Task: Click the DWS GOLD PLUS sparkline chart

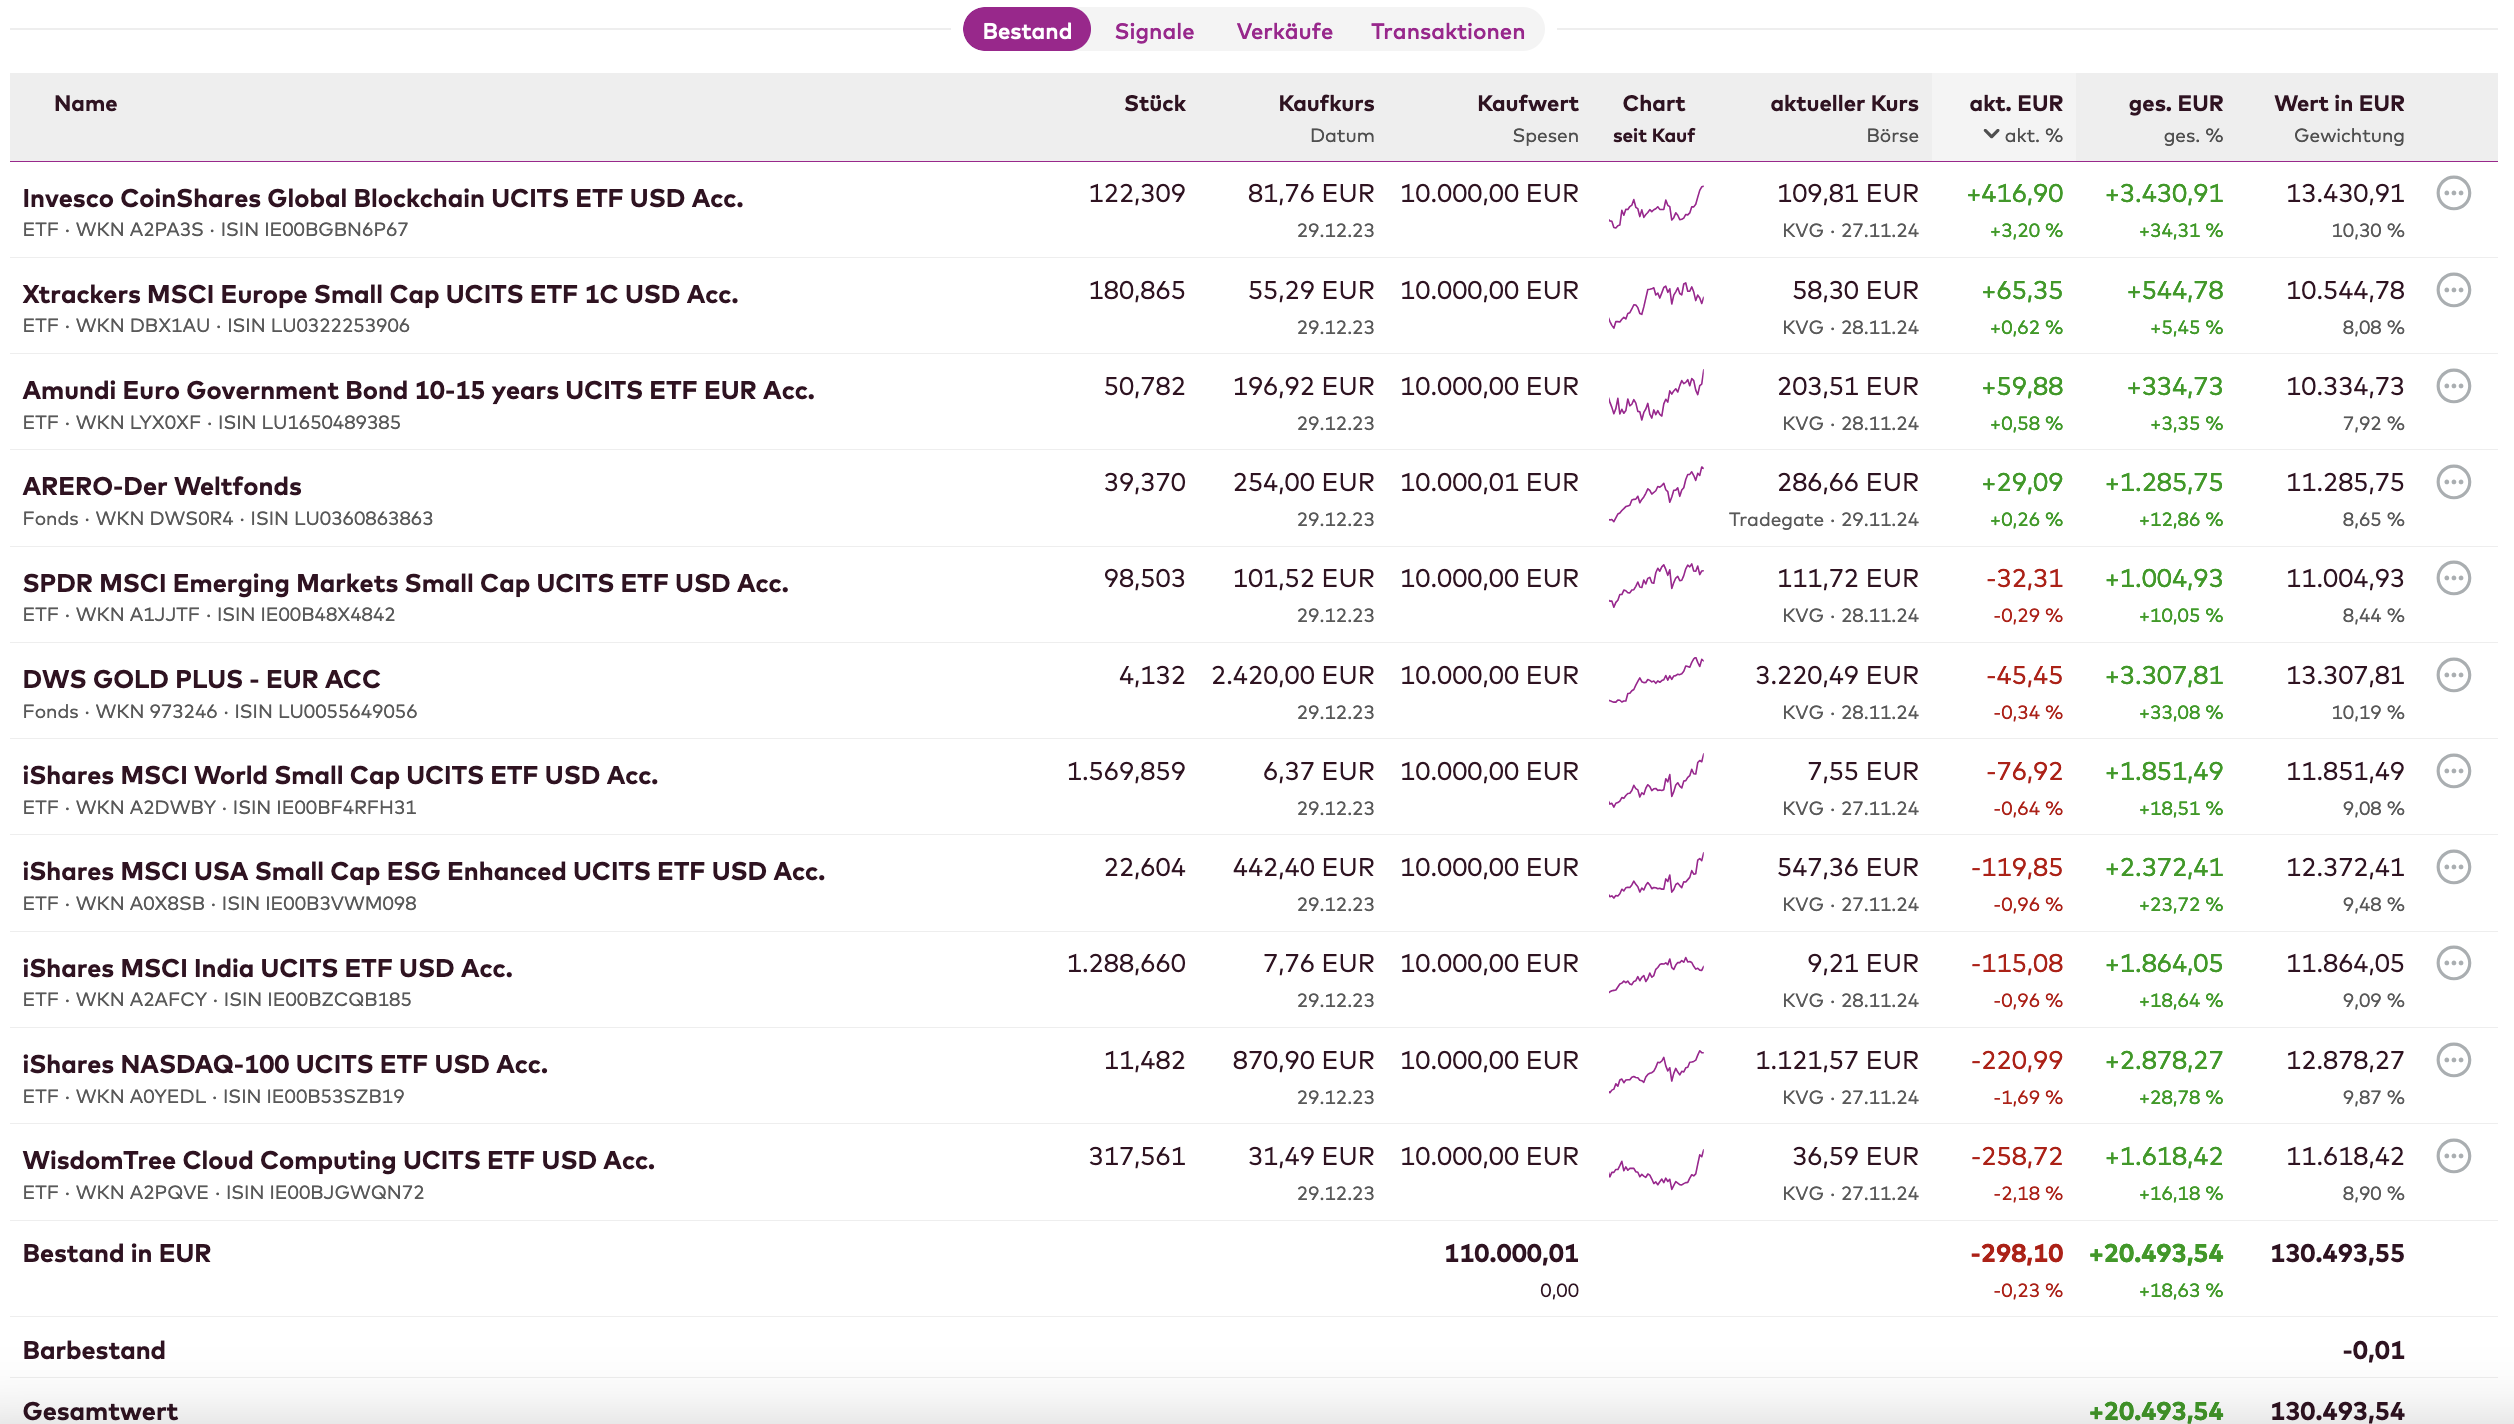Action: [1656, 680]
